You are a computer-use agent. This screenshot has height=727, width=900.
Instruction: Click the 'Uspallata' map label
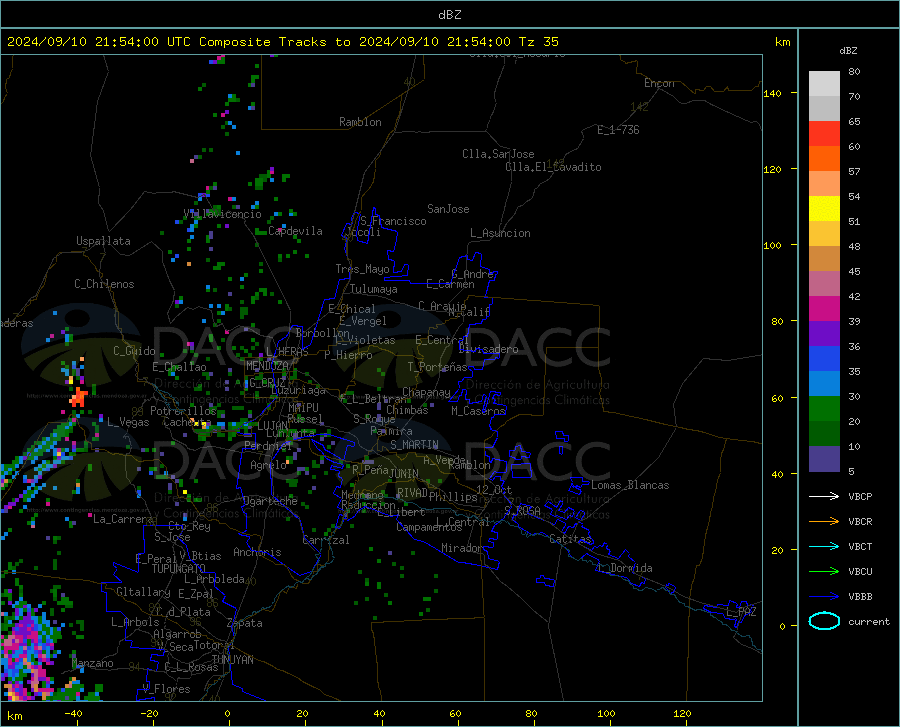tap(103, 241)
